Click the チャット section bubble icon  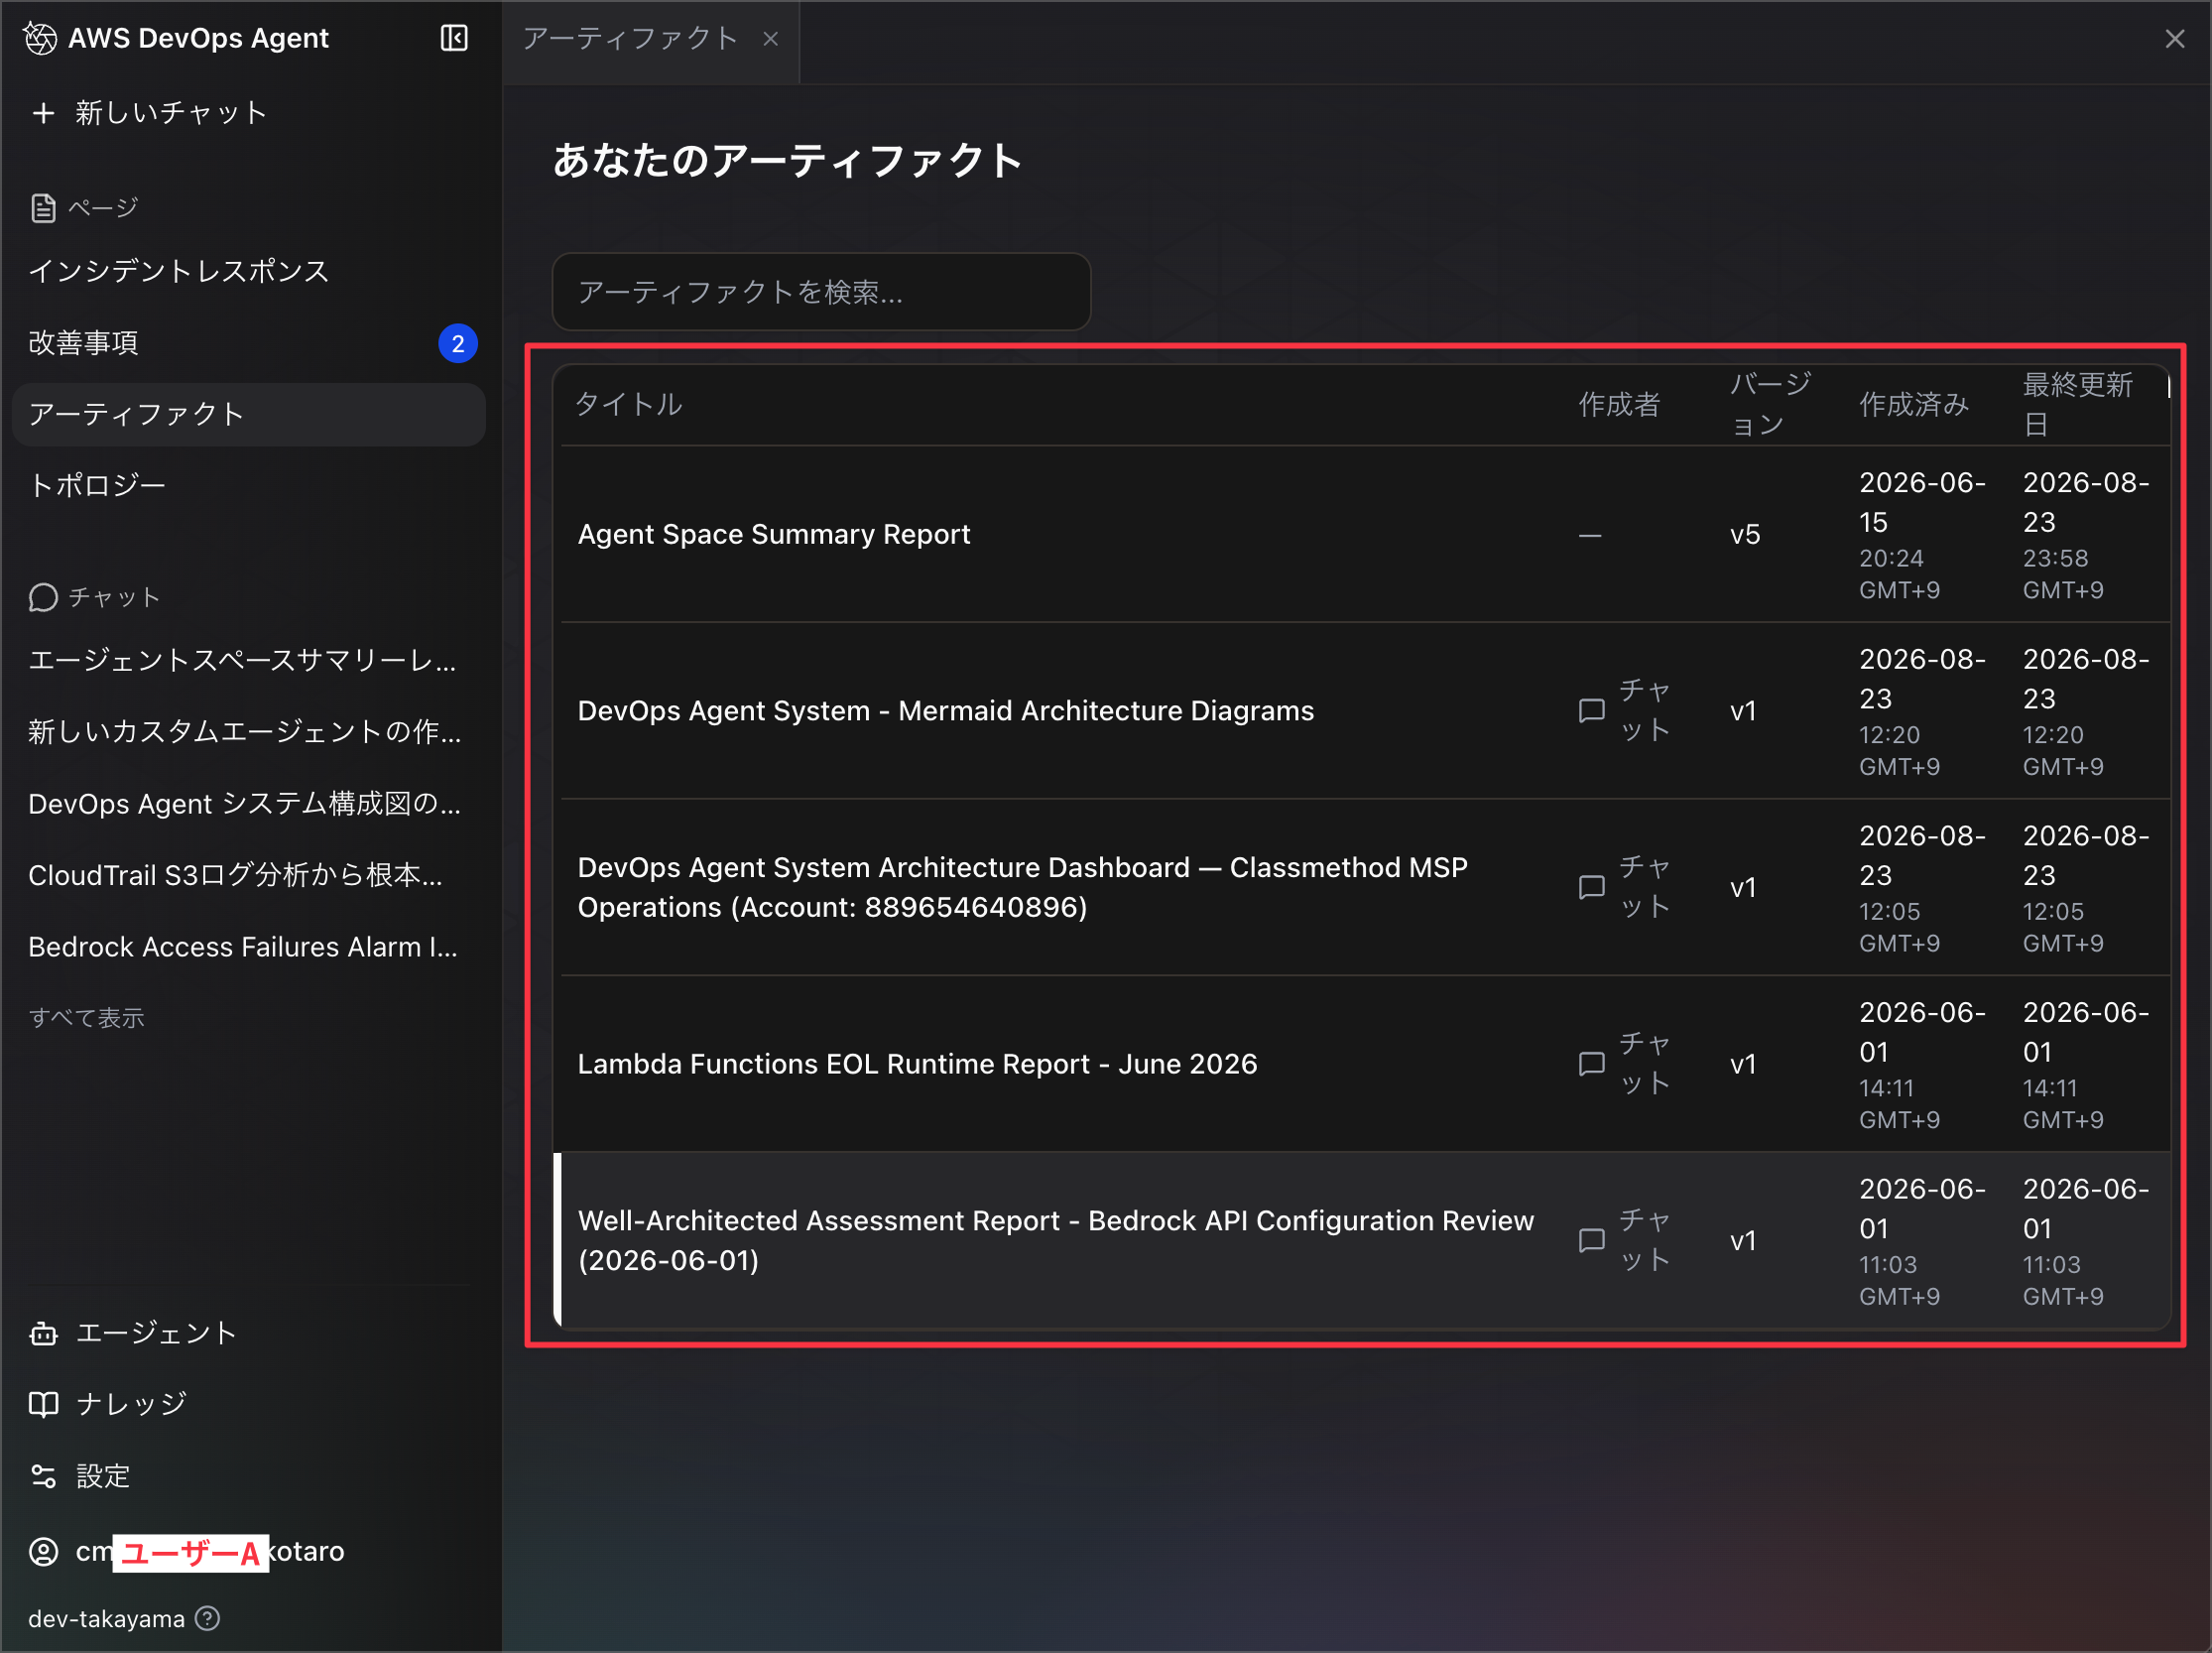tap(43, 597)
